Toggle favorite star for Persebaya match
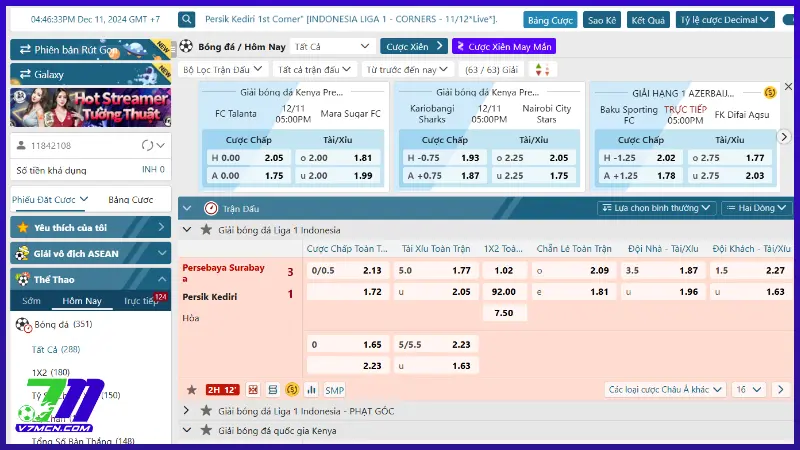 point(191,390)
